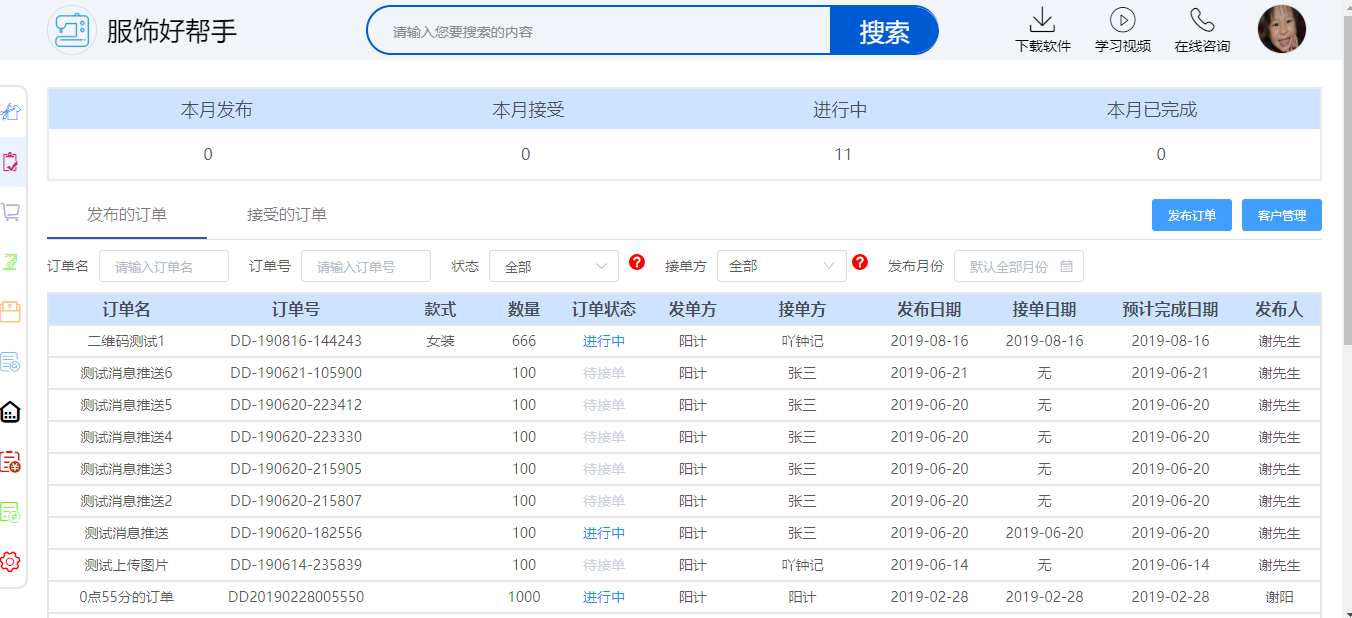Open order 测试消息推送6
Viewport: 1352px width, 618px height.
point(126,373)
